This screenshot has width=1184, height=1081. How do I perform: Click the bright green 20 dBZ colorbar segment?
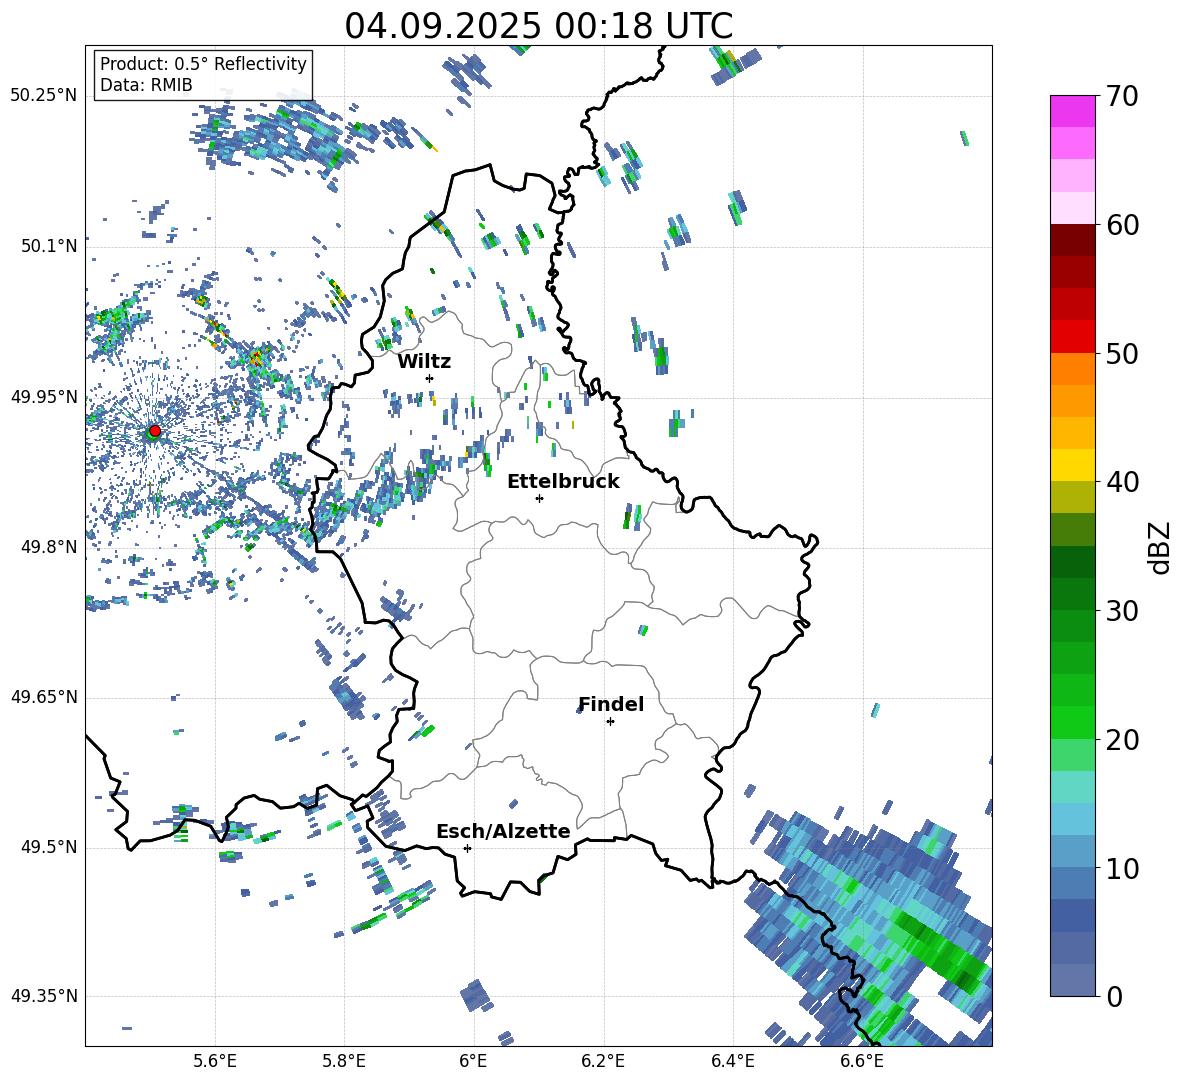[x=1072, y=722]
